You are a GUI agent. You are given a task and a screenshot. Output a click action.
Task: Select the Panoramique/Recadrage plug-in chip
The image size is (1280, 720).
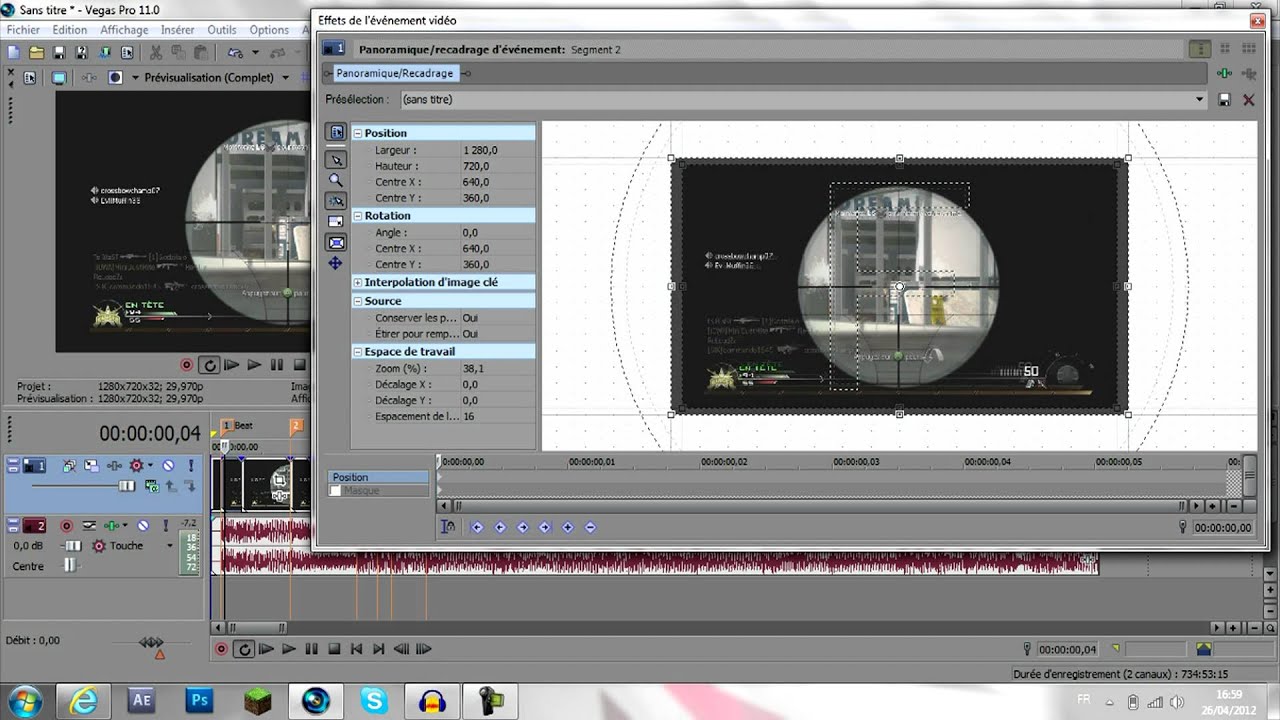coord(394,73)
